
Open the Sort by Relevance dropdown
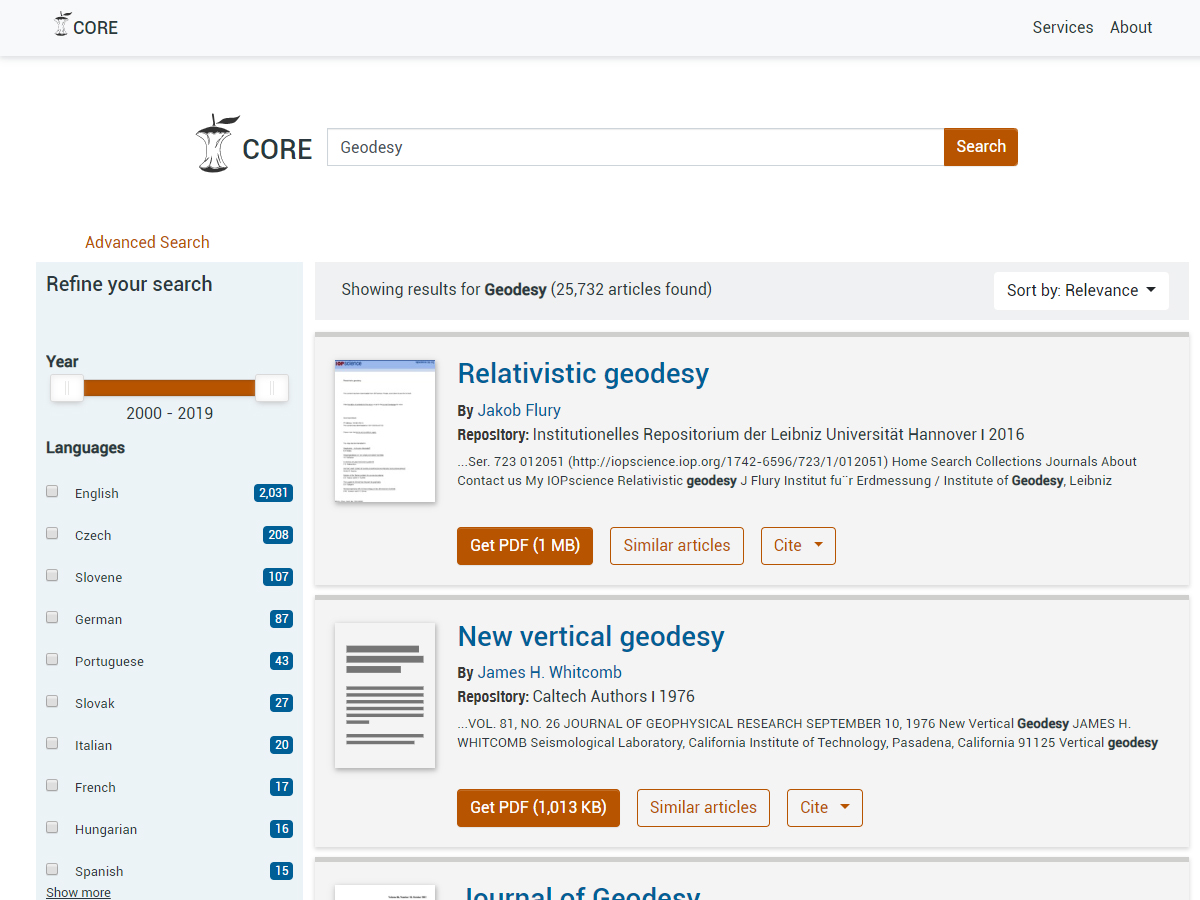(x=1080, y=290)
